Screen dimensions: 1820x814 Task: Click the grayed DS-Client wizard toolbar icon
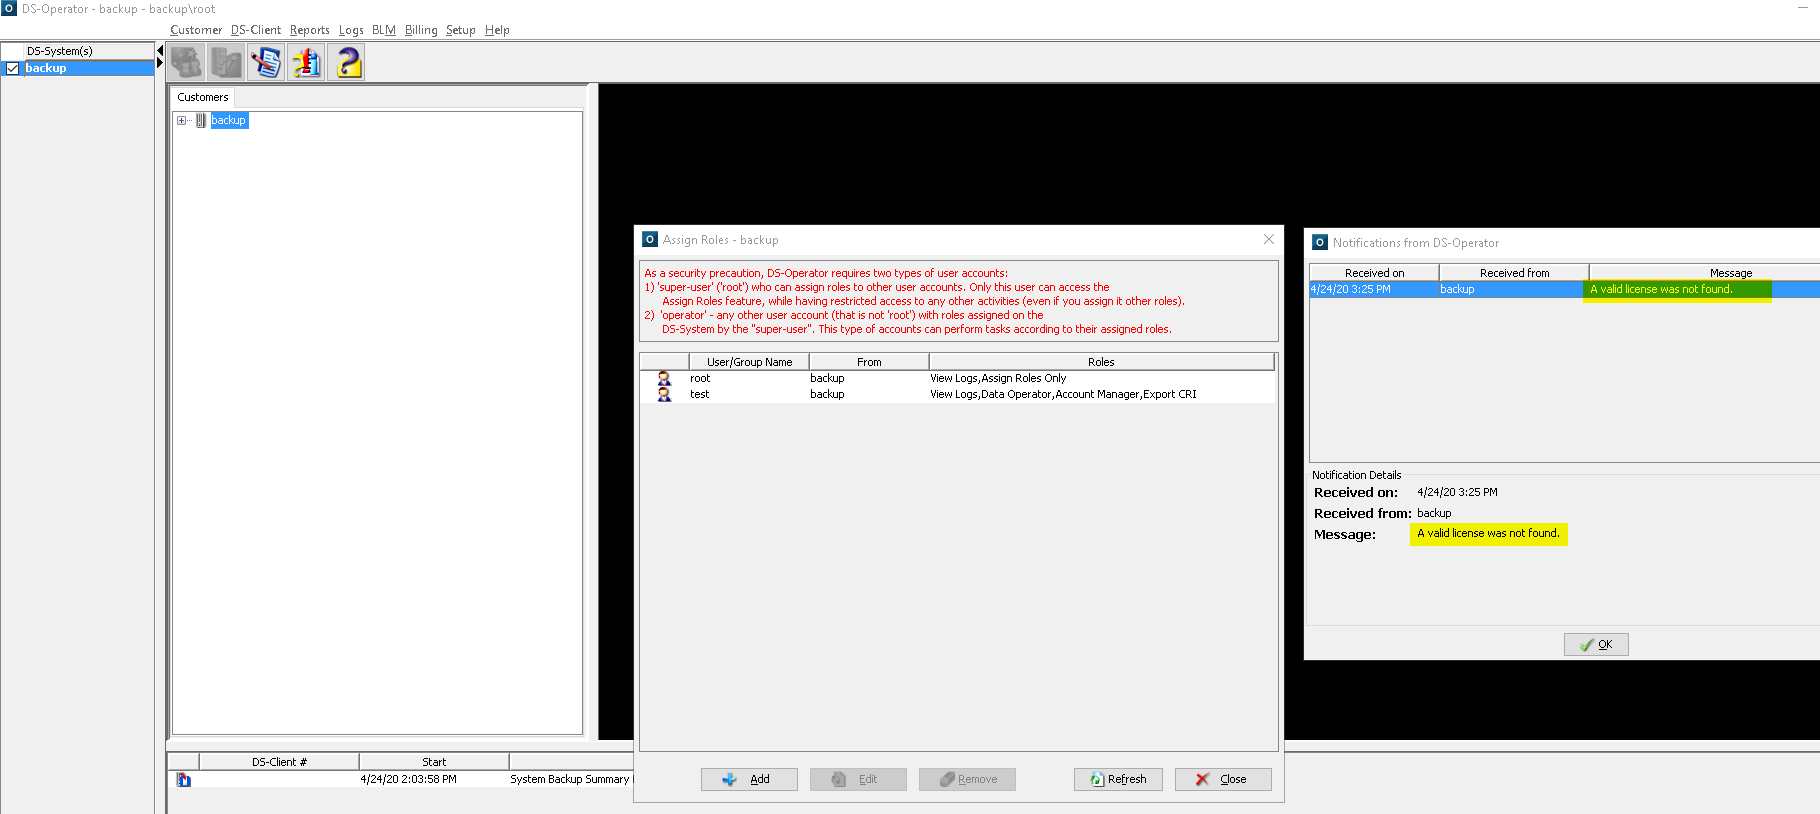(x=226, y=62)
